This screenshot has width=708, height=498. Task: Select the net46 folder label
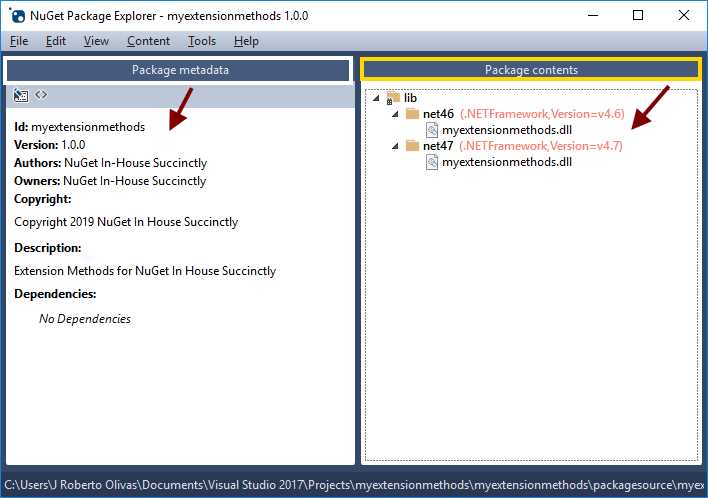(438, 114)
